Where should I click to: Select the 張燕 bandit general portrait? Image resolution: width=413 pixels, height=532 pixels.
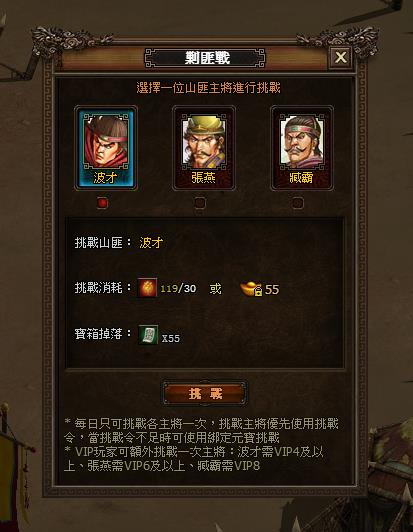click(x=204, y=148)
